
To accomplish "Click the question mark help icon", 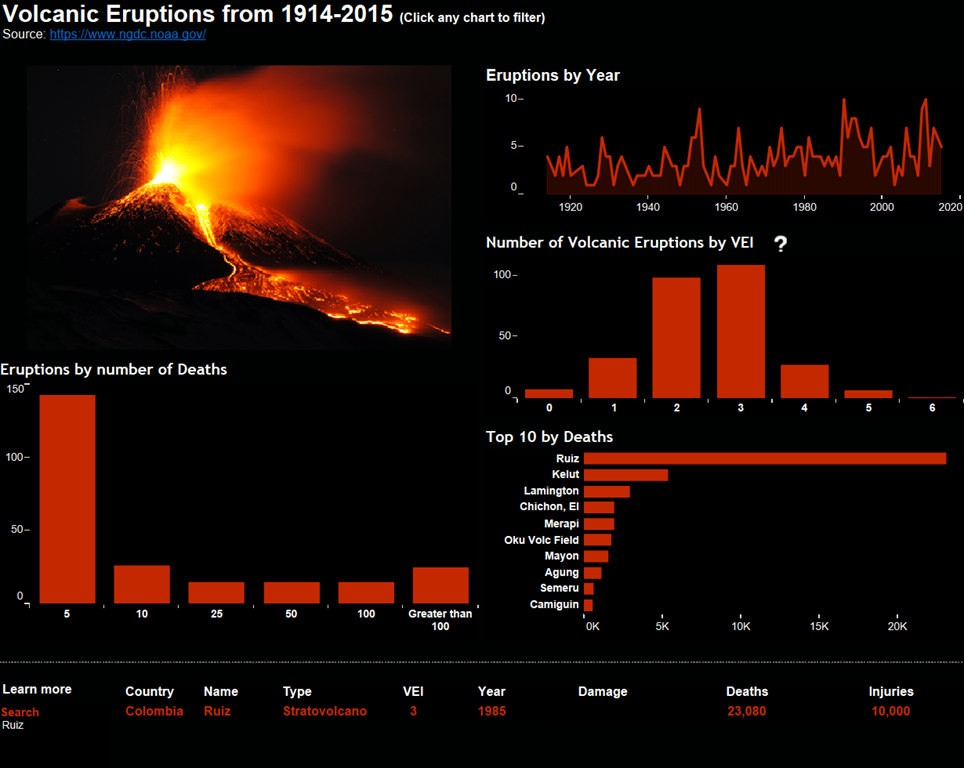I will point(781,244).
